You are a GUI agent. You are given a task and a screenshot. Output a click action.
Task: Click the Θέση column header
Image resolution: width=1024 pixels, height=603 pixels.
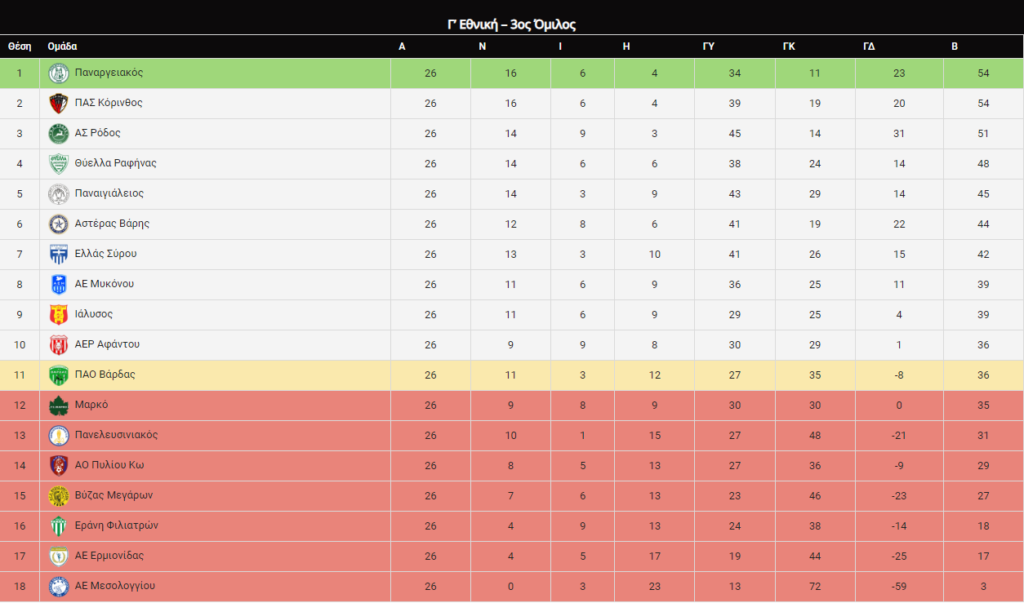[x=19, y=46]
